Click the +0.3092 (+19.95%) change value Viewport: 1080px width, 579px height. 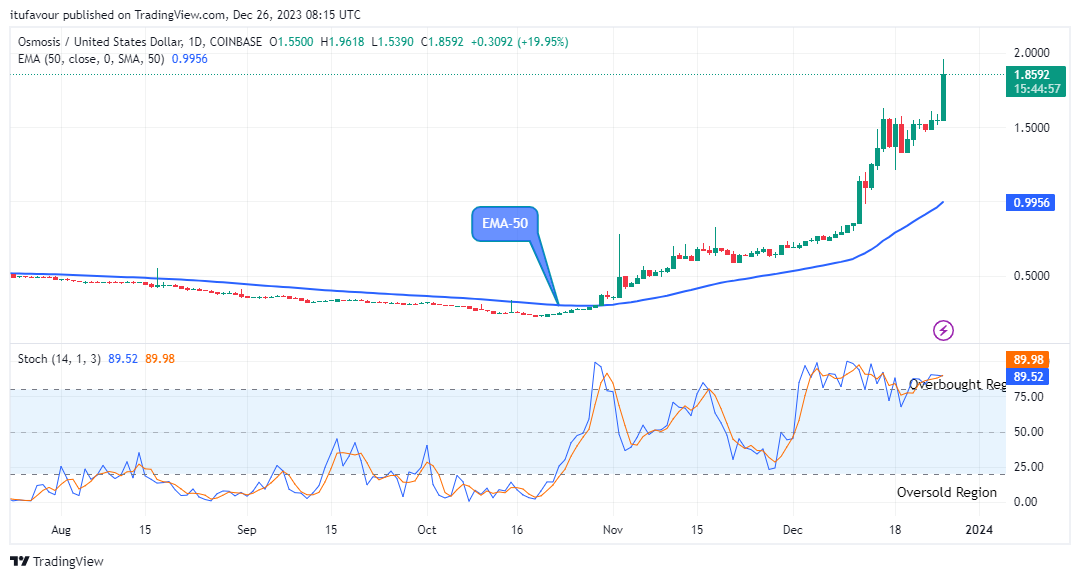click(519, 42)
